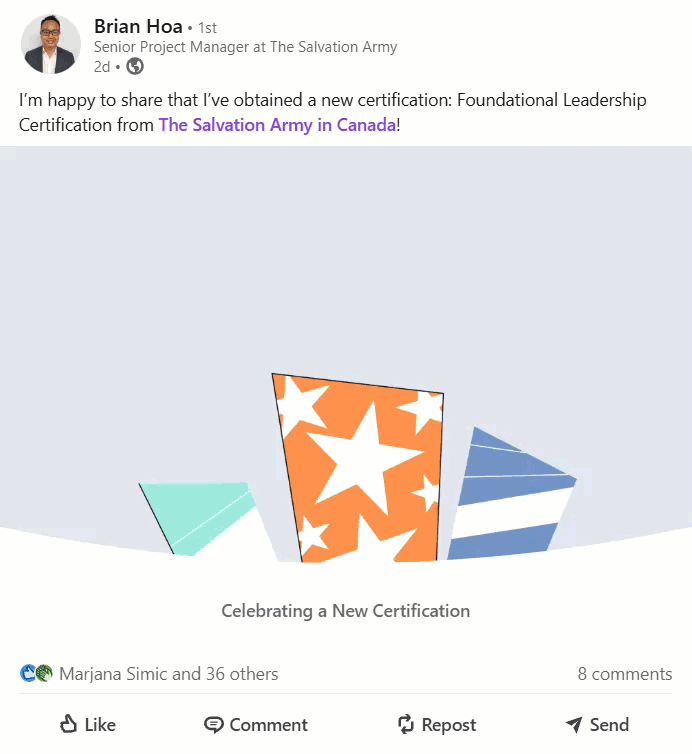The height and width of the screenshot is (754, 692).
Task: Click the globe public visibility icon
Action: point(135,67)
